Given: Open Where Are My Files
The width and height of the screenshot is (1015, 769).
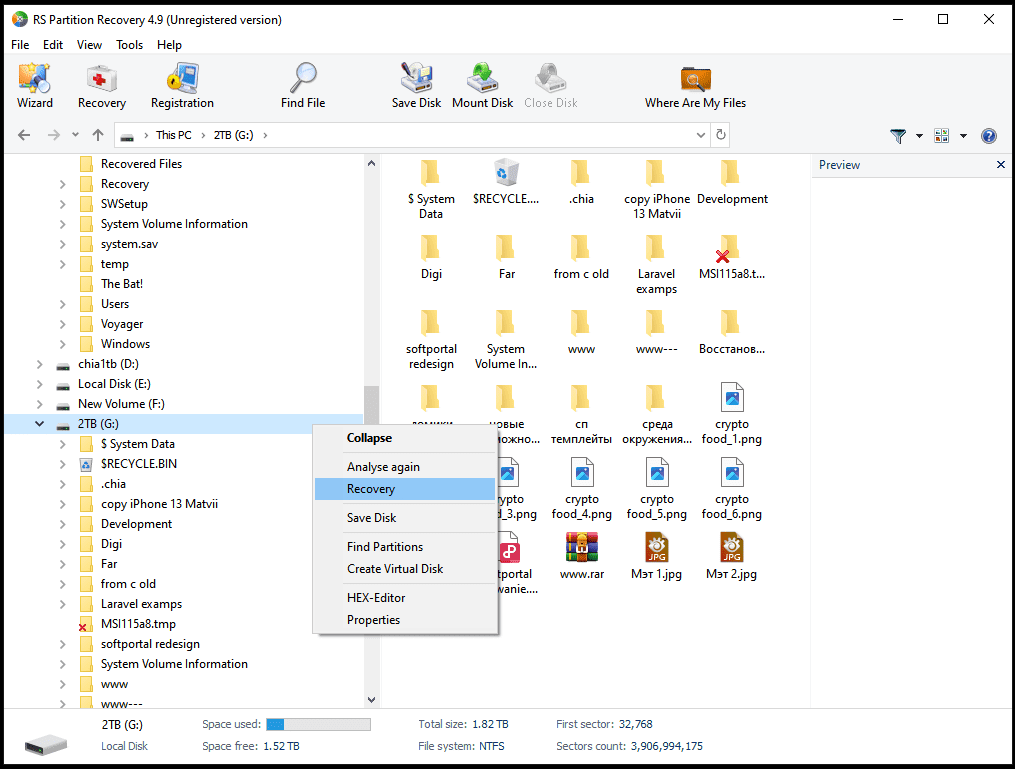Looking at the screenshot, I should click(x=695, y=86).
